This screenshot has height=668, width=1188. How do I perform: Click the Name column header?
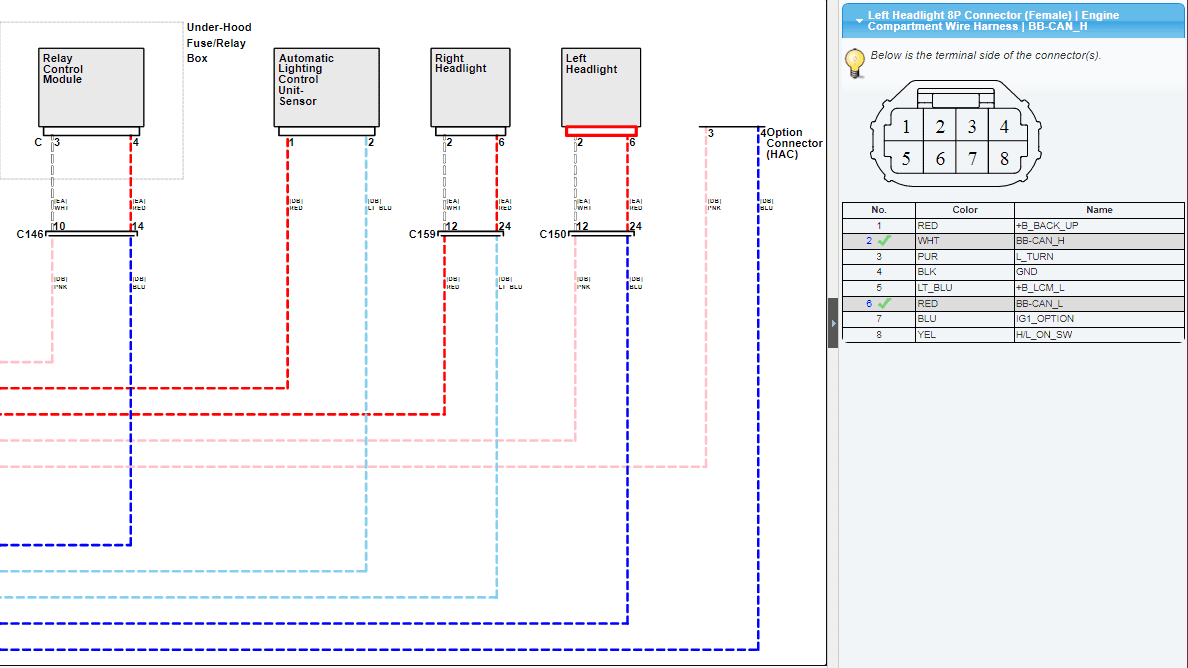[1099, 210]
